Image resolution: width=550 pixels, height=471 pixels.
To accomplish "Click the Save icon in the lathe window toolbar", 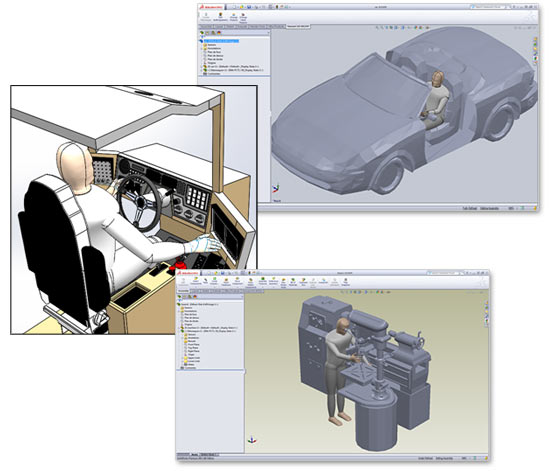I will click(223, 273).
